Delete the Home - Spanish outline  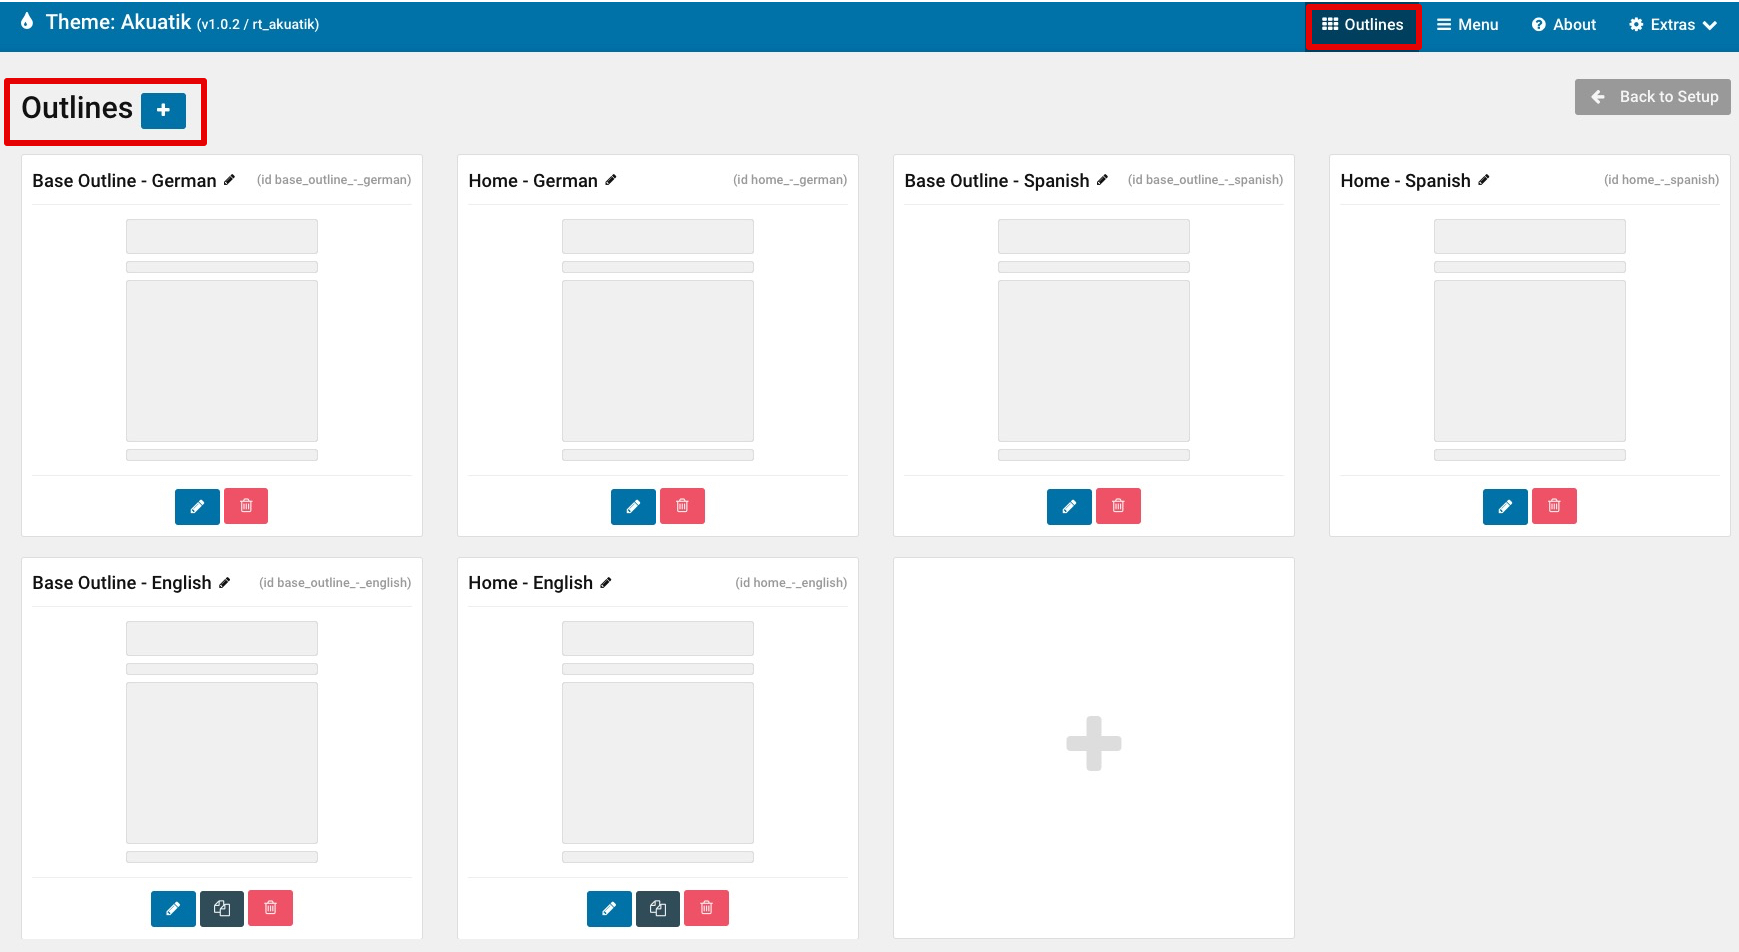1554,506
